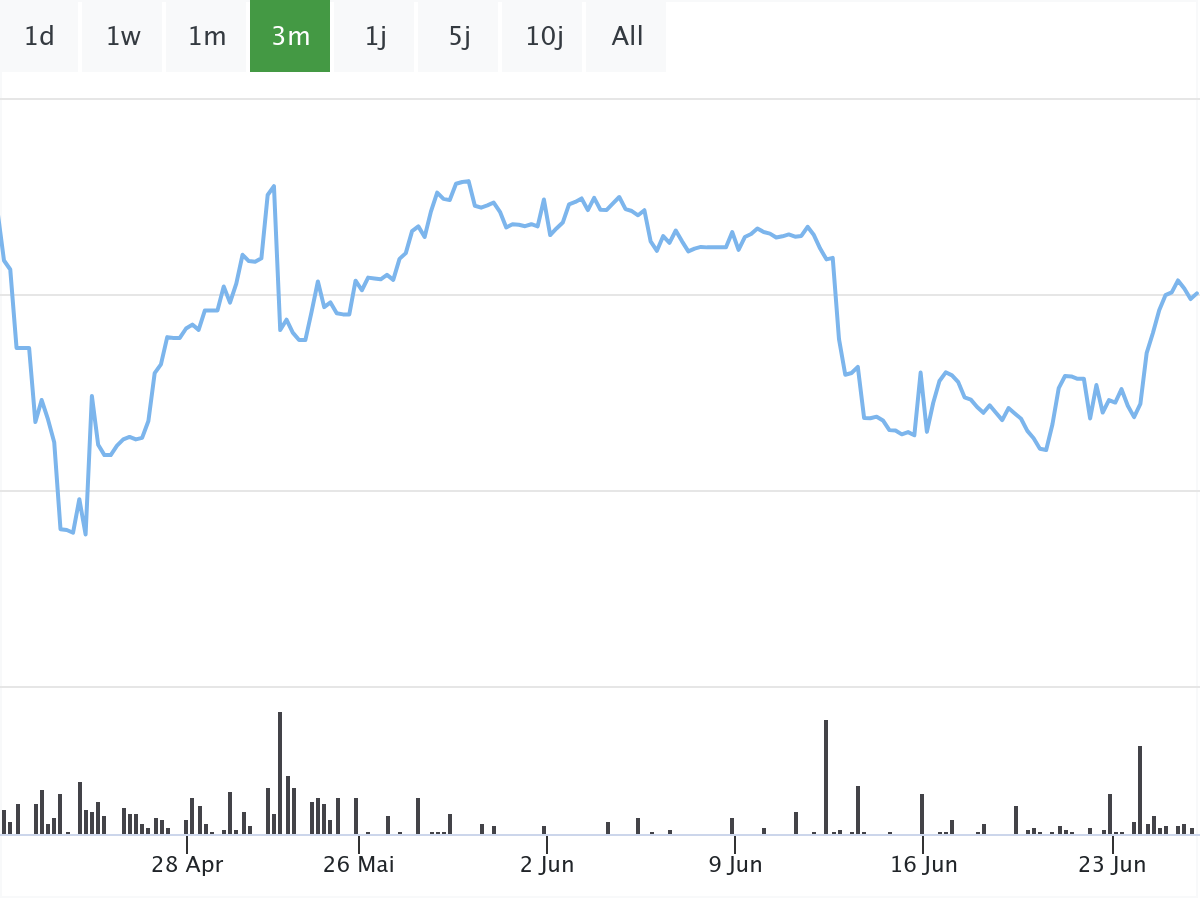This screenshot has height=900, width=1200.
Task: Open the 10j time range view
Action: point(544,37)
